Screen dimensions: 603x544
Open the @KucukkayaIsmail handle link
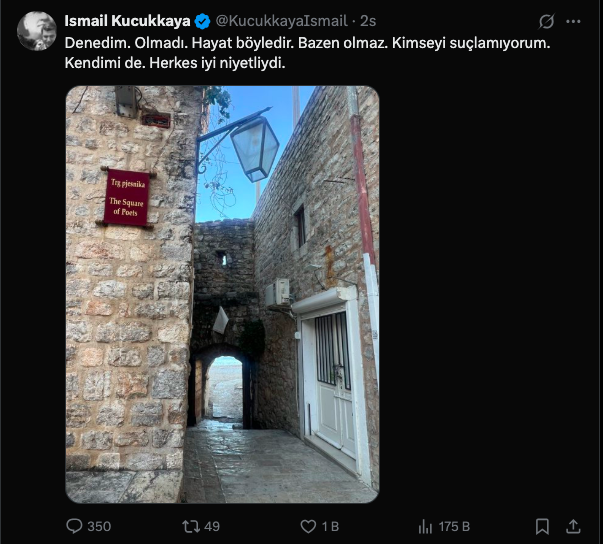(x=282, y=21)
